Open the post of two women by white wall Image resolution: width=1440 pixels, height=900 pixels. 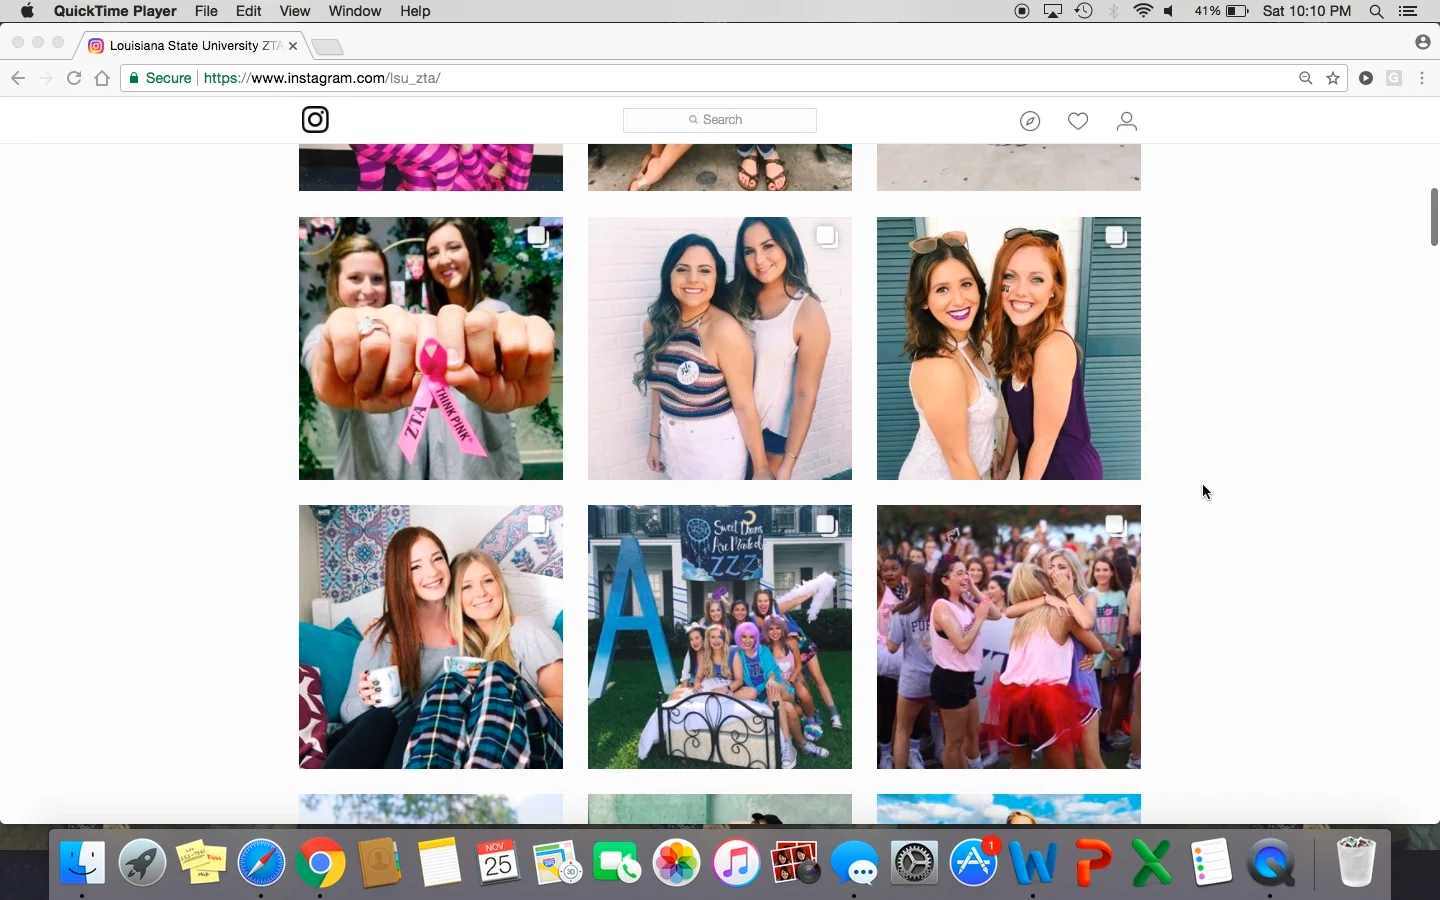[x=720, y=349]
